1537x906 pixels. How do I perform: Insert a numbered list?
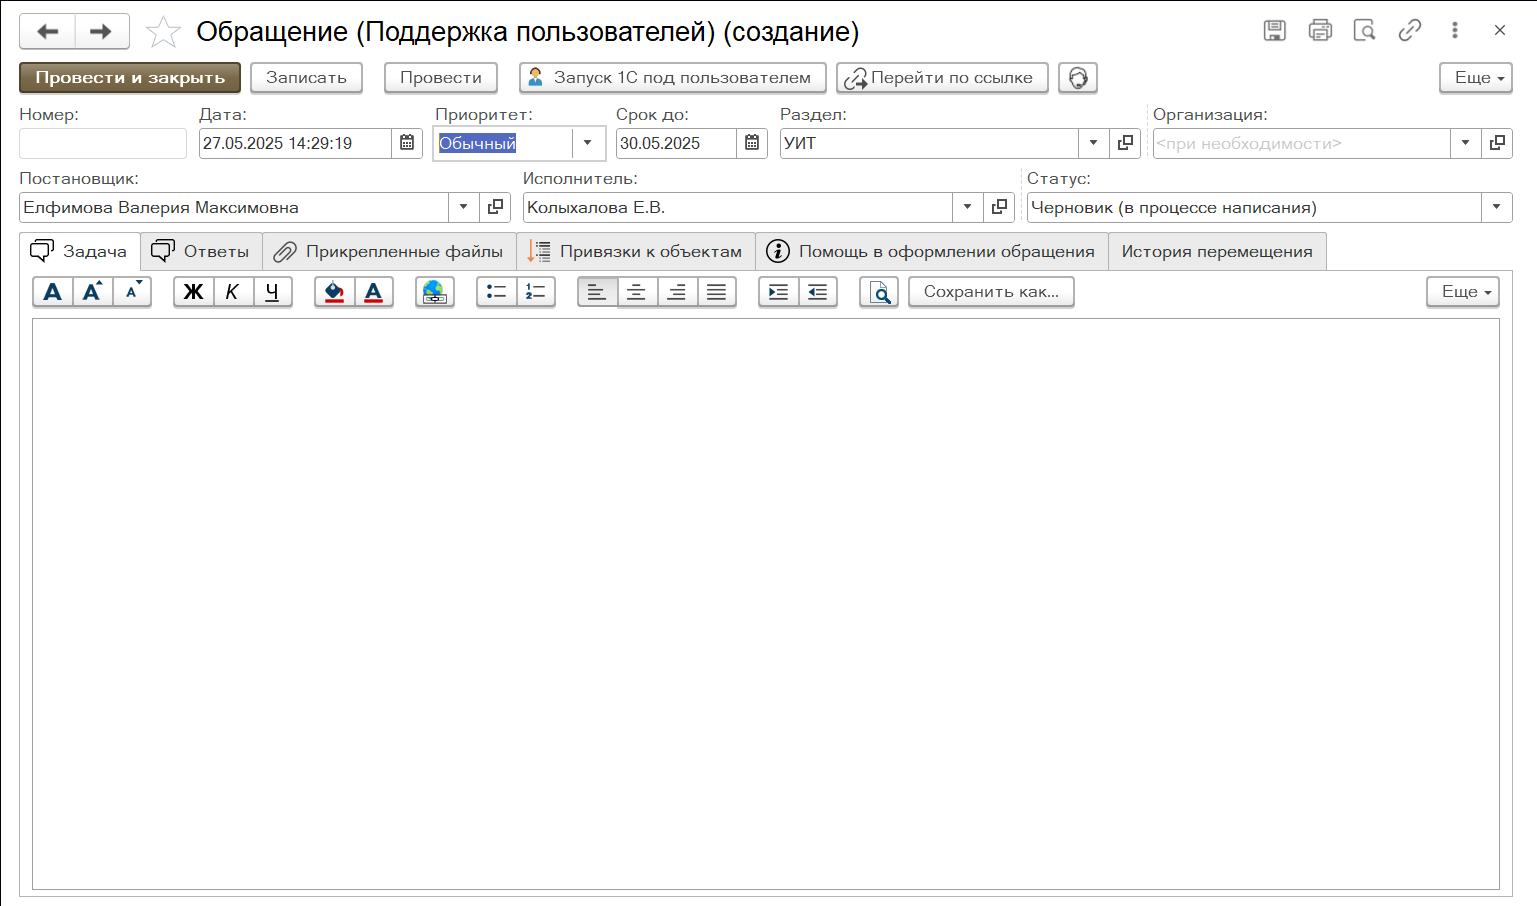coord(536,292)
